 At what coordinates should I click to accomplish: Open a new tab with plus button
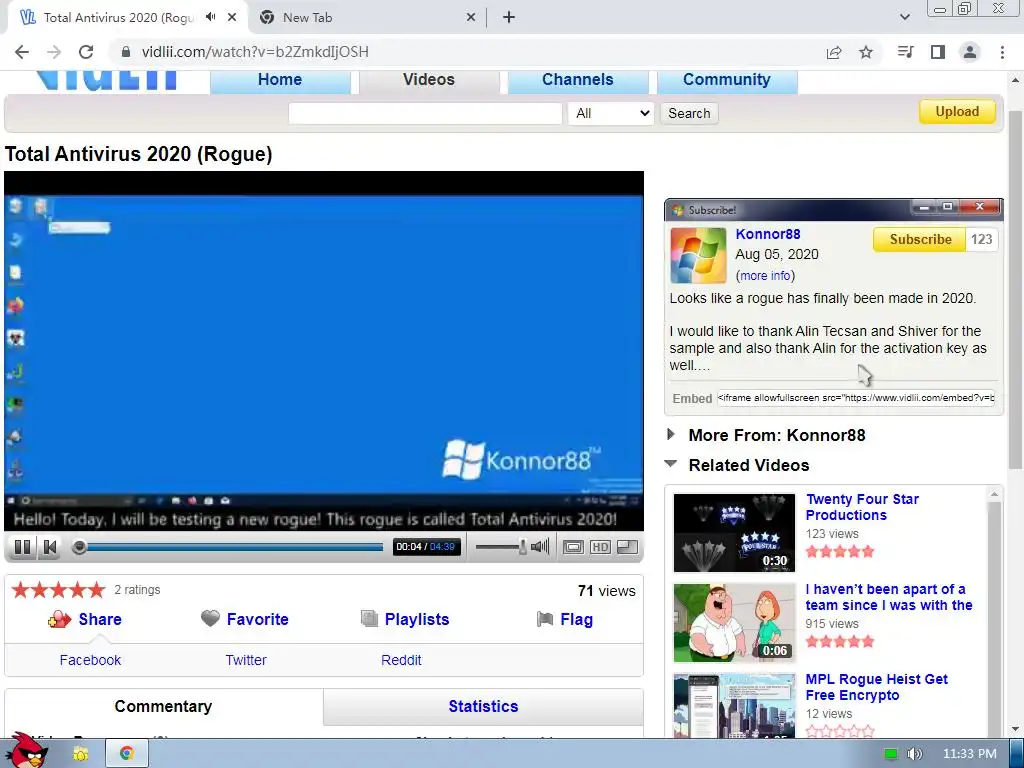click(x=509, y=18)
